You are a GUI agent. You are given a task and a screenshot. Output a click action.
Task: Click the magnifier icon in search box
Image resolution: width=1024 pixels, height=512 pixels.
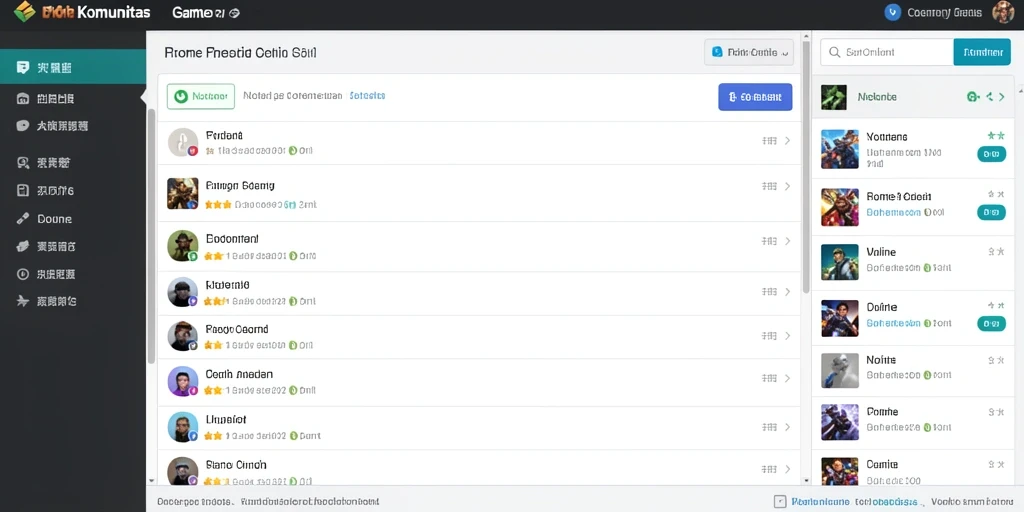pyautogui.click(x=834, y=52)
